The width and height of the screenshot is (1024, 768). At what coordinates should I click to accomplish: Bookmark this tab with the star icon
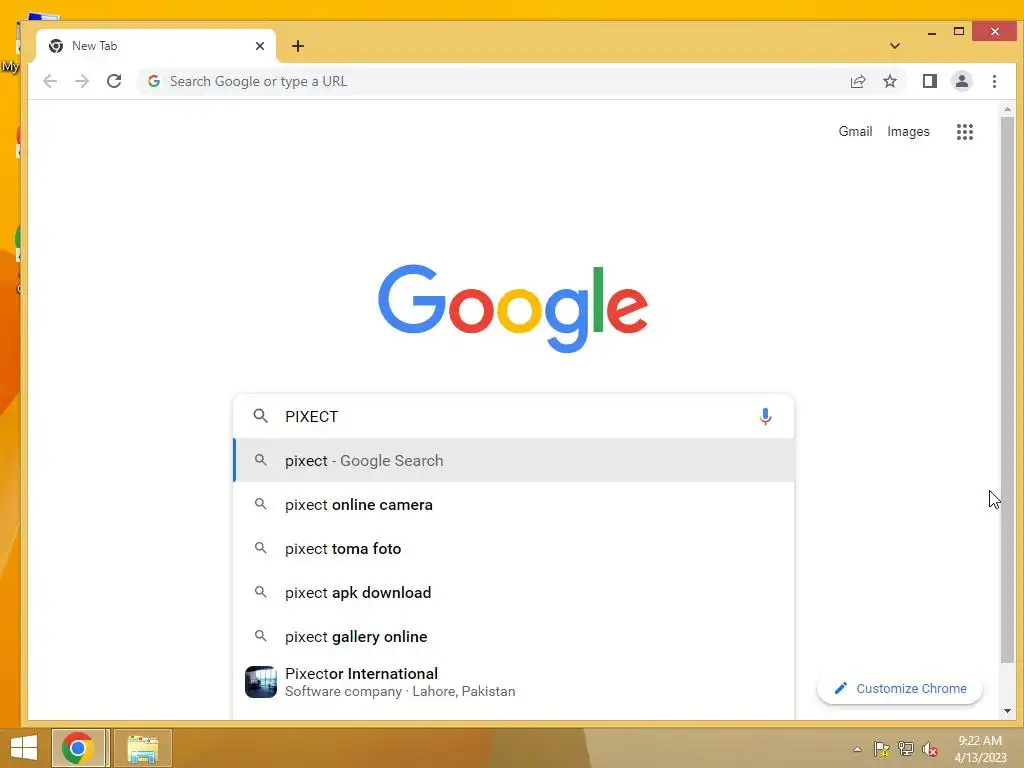click(x=889, y=81)
